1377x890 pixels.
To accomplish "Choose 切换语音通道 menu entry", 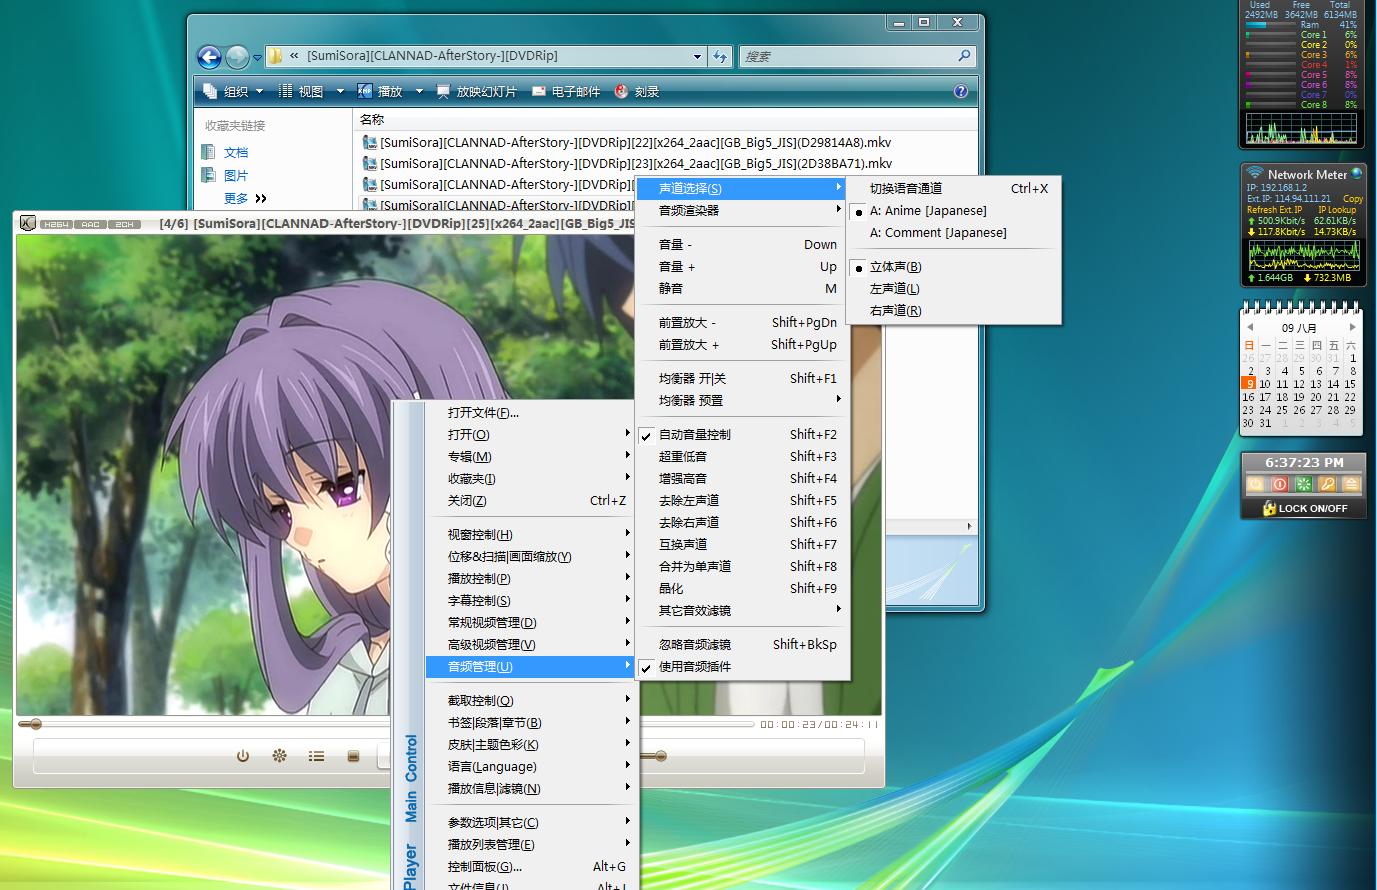I will tap(954, 189).
